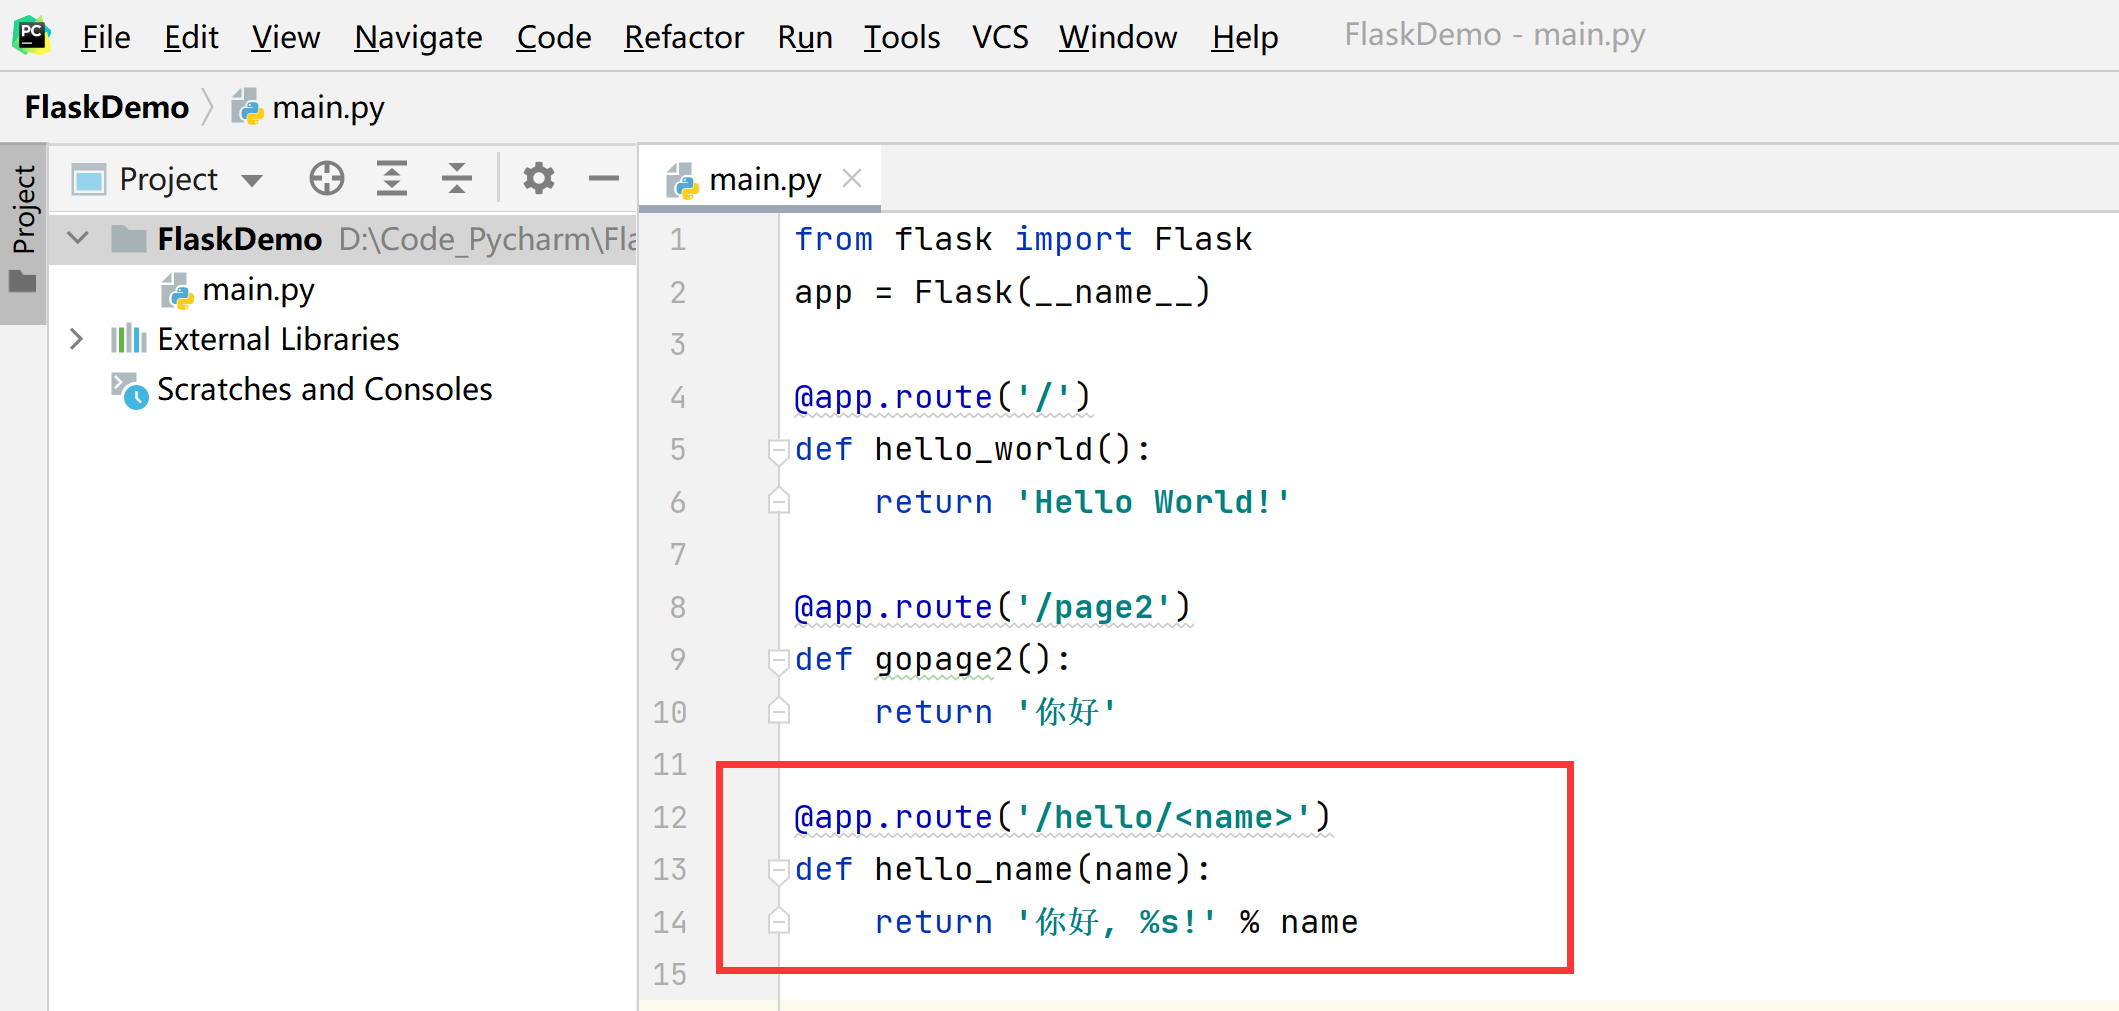Image resolution: width=2119 pixels, height=1011 pixels.
Task: Open Project panel settings gear
Action: [x=538, y=179]
